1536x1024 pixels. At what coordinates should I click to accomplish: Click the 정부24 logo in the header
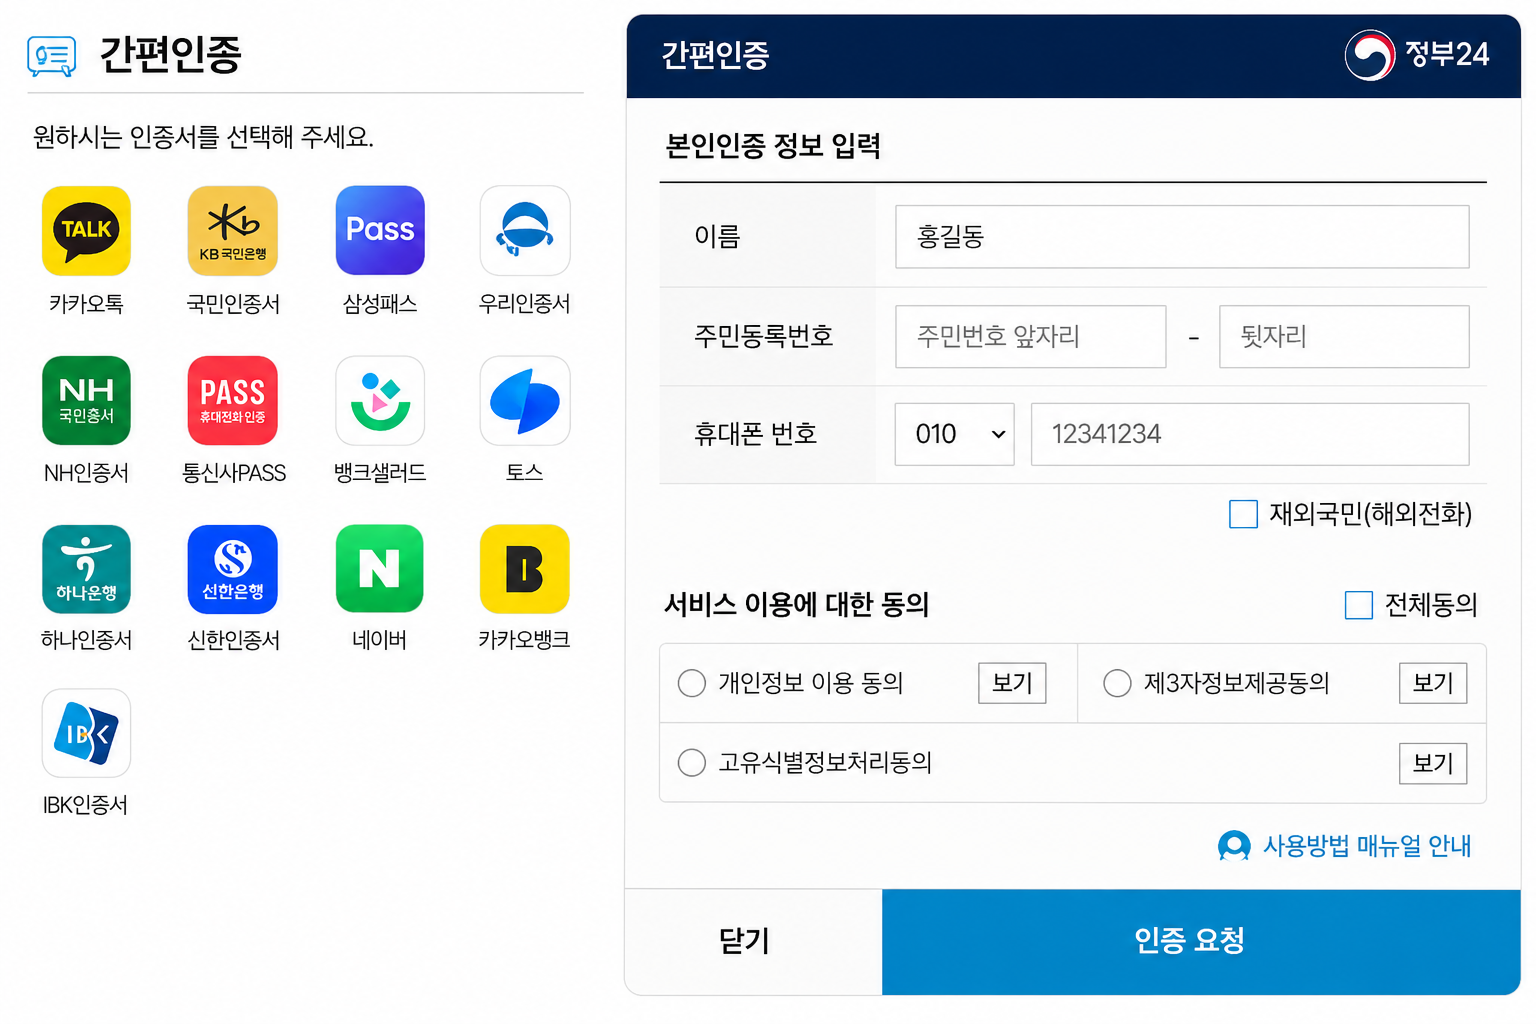(1417, 54)
